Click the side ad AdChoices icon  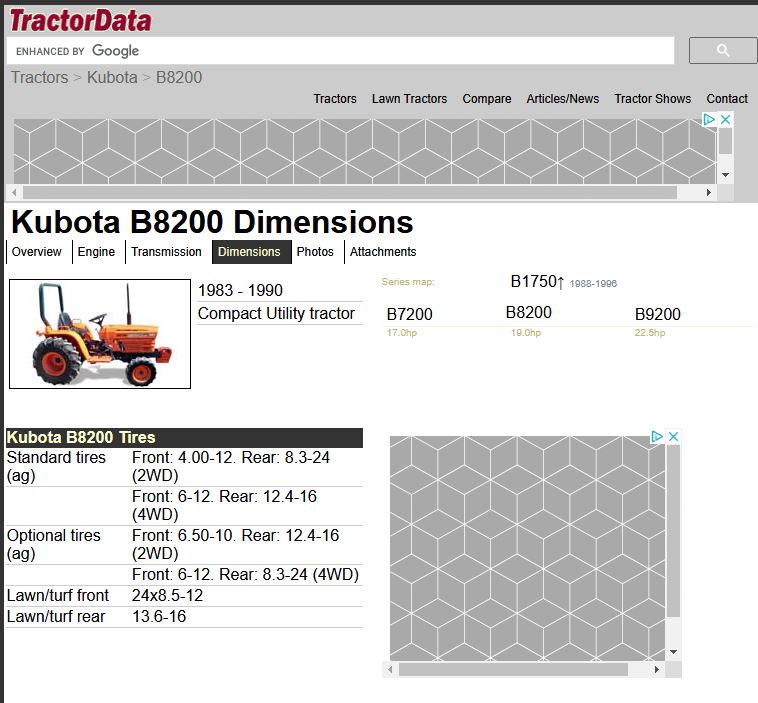pos(656,437)
